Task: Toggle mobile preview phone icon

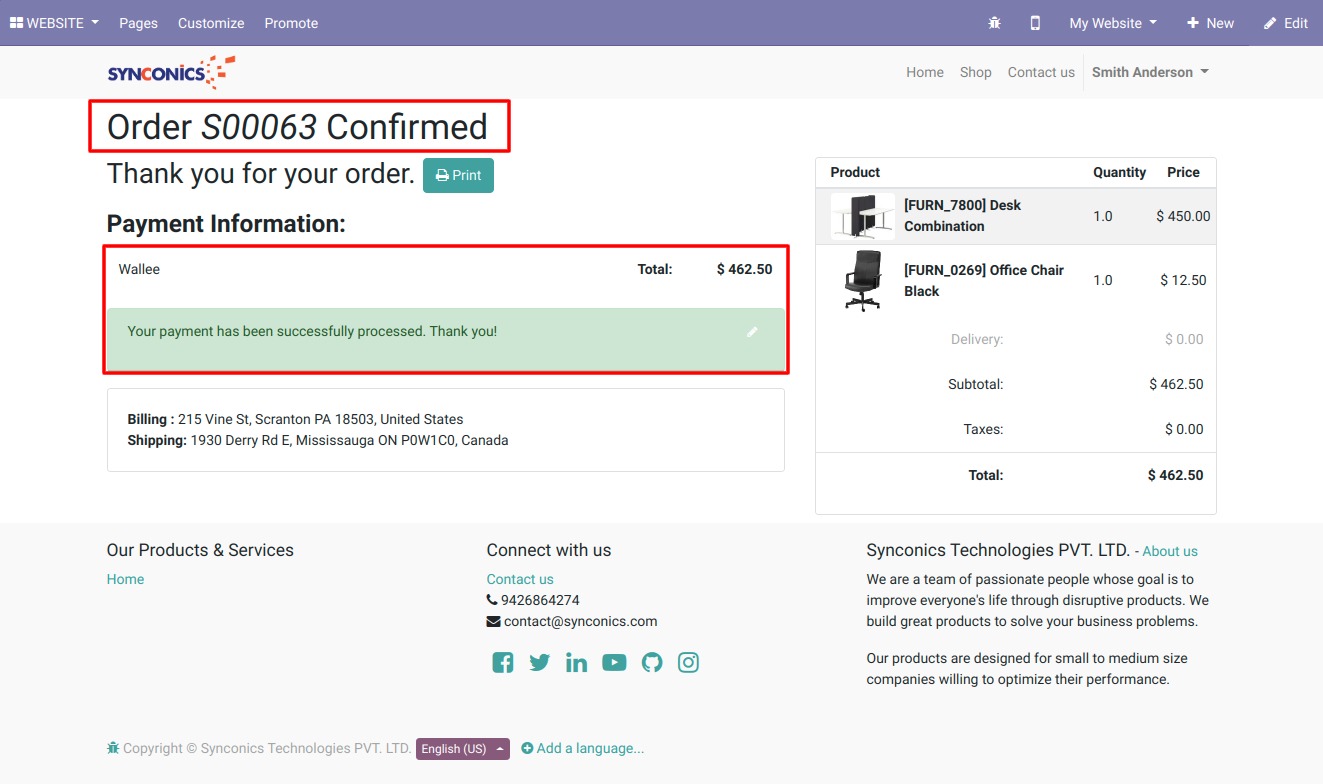Action: 1035,23
